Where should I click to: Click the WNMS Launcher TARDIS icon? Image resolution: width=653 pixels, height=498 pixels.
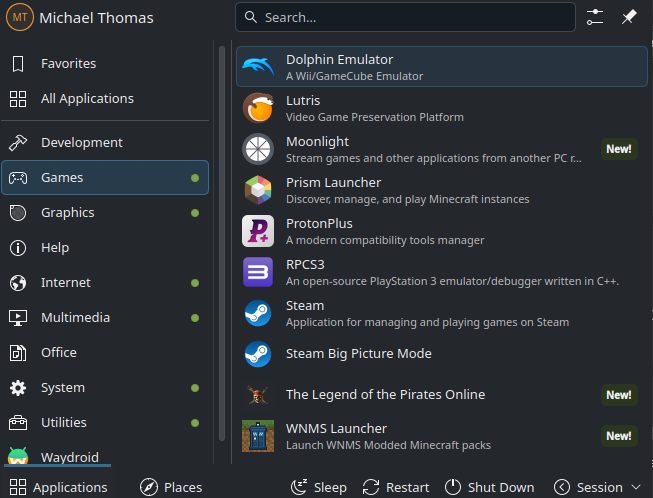coord(258,436)
